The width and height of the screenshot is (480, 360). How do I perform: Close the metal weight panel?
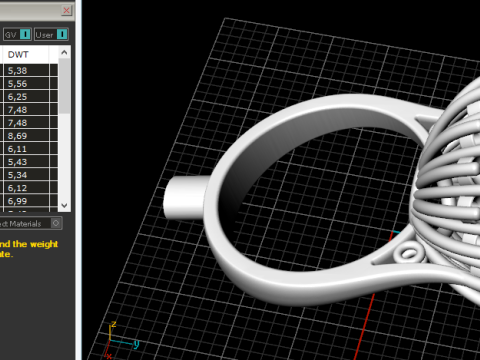66,11
